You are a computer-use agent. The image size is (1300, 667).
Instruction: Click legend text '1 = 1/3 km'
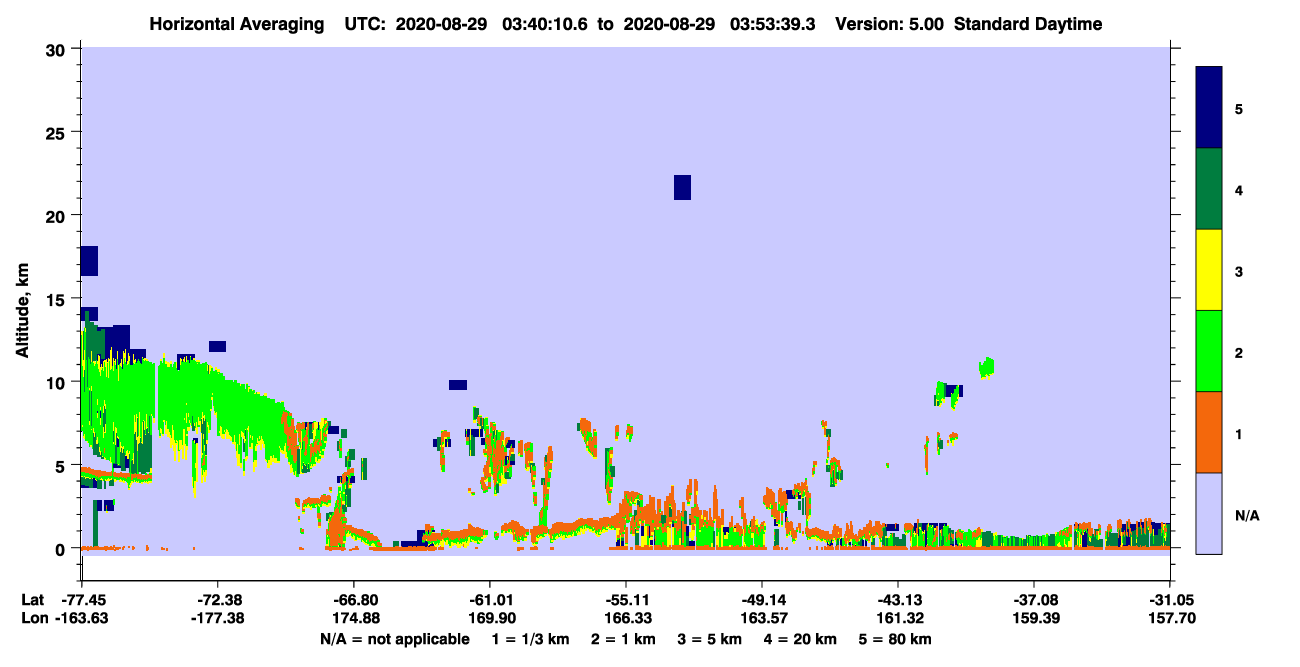click(x=531, y=639)
